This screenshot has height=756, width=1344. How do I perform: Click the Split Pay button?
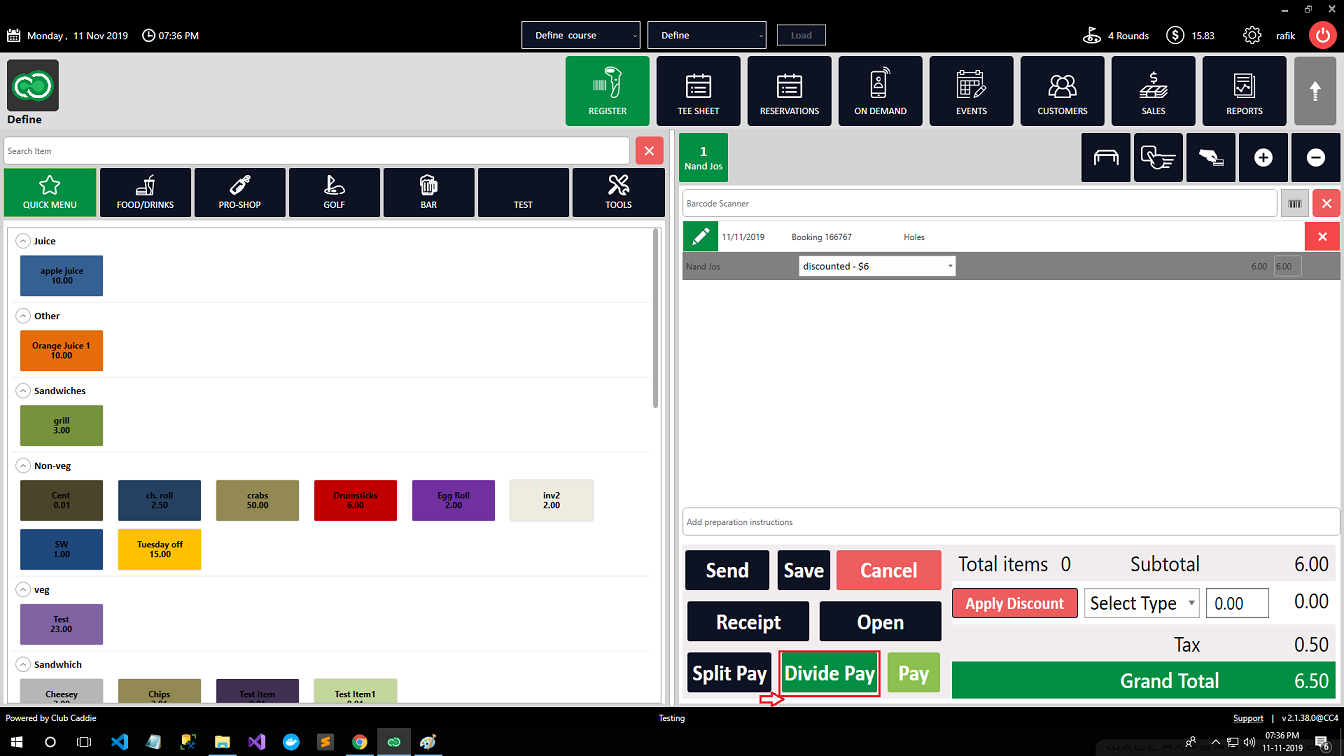tap(729, 673)
